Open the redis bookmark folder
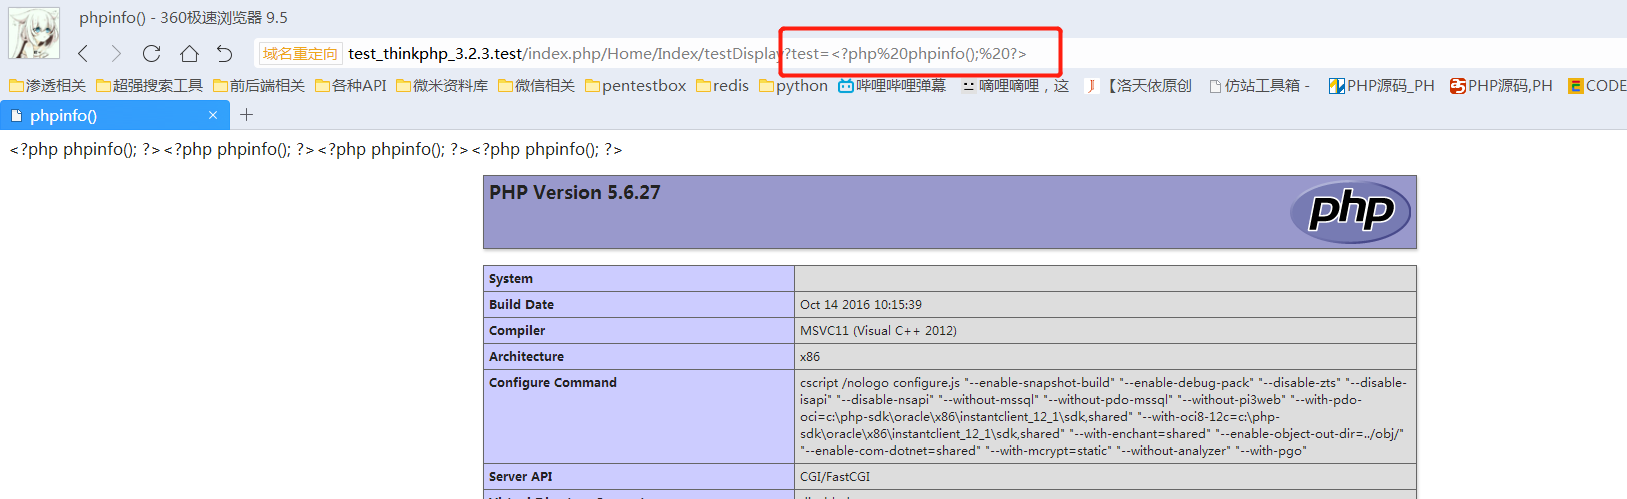Image resolution: width=1627 pixels, height=499 pixels. point(722,86)
